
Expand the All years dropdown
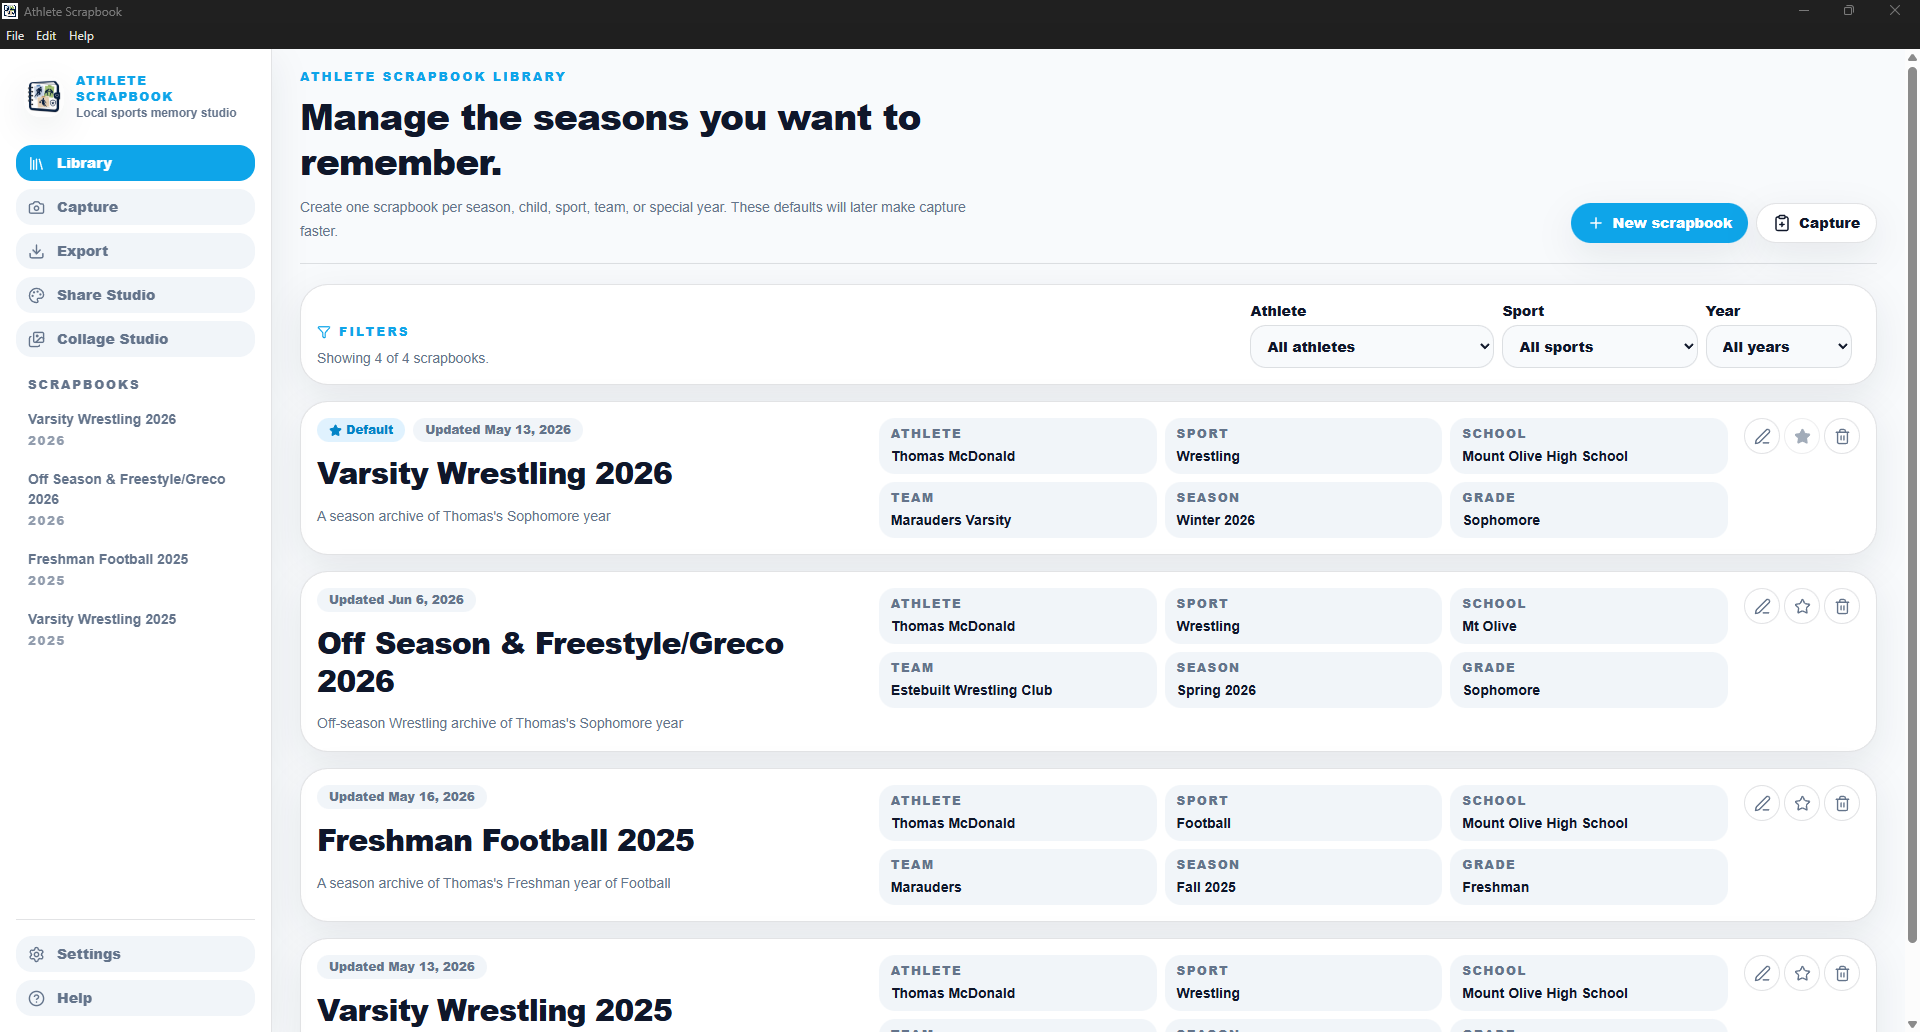[1779, 347]
